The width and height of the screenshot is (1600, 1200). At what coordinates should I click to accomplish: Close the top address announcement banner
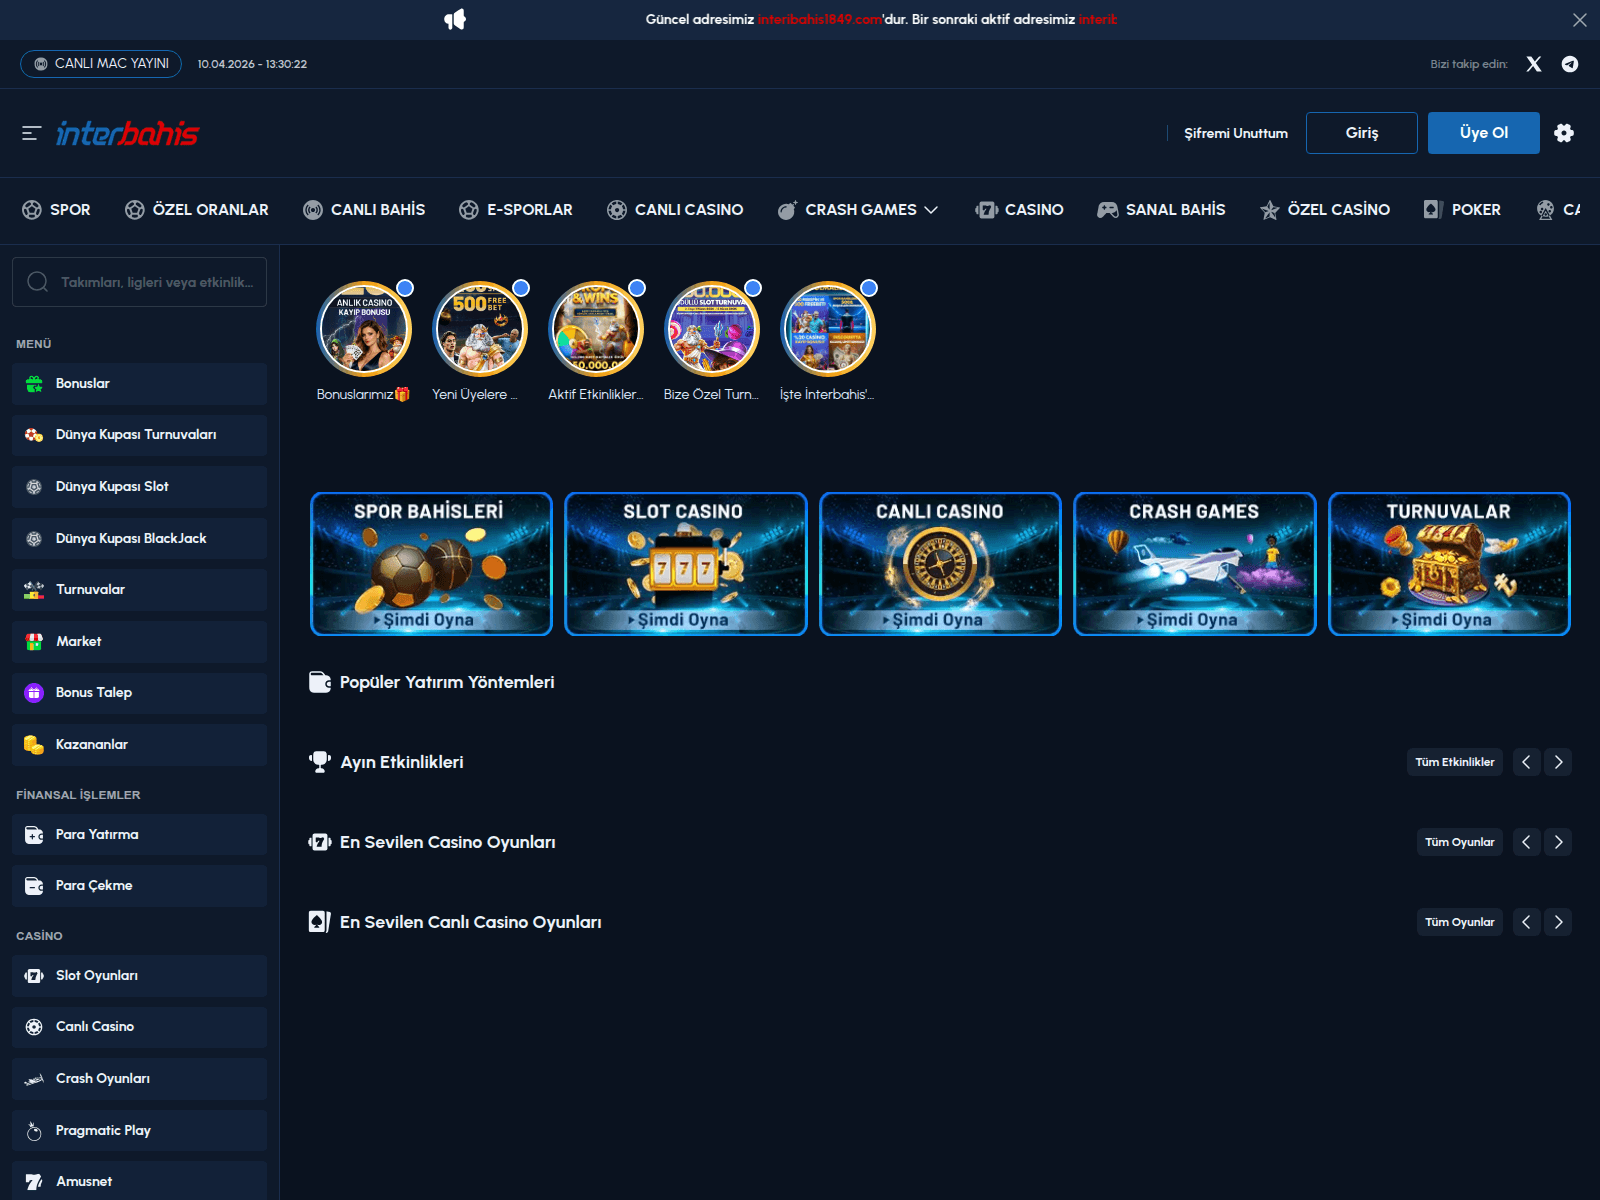(1579, 20)
